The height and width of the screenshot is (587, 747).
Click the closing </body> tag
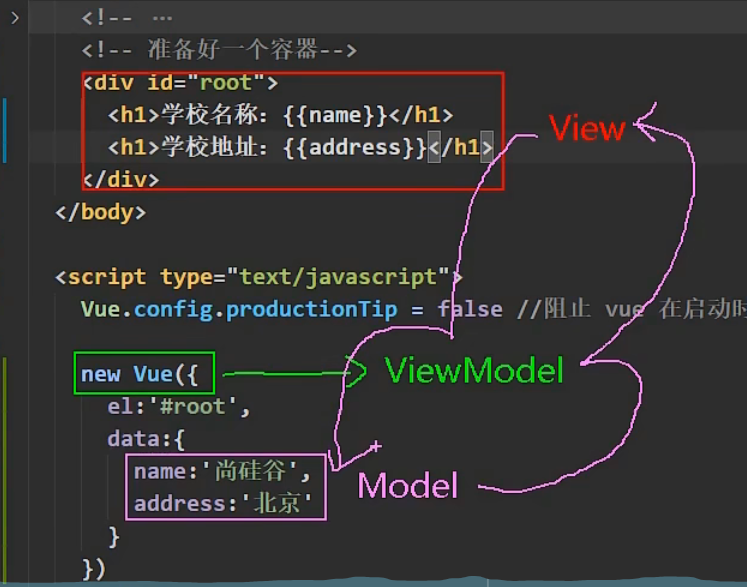pos(101,212)
